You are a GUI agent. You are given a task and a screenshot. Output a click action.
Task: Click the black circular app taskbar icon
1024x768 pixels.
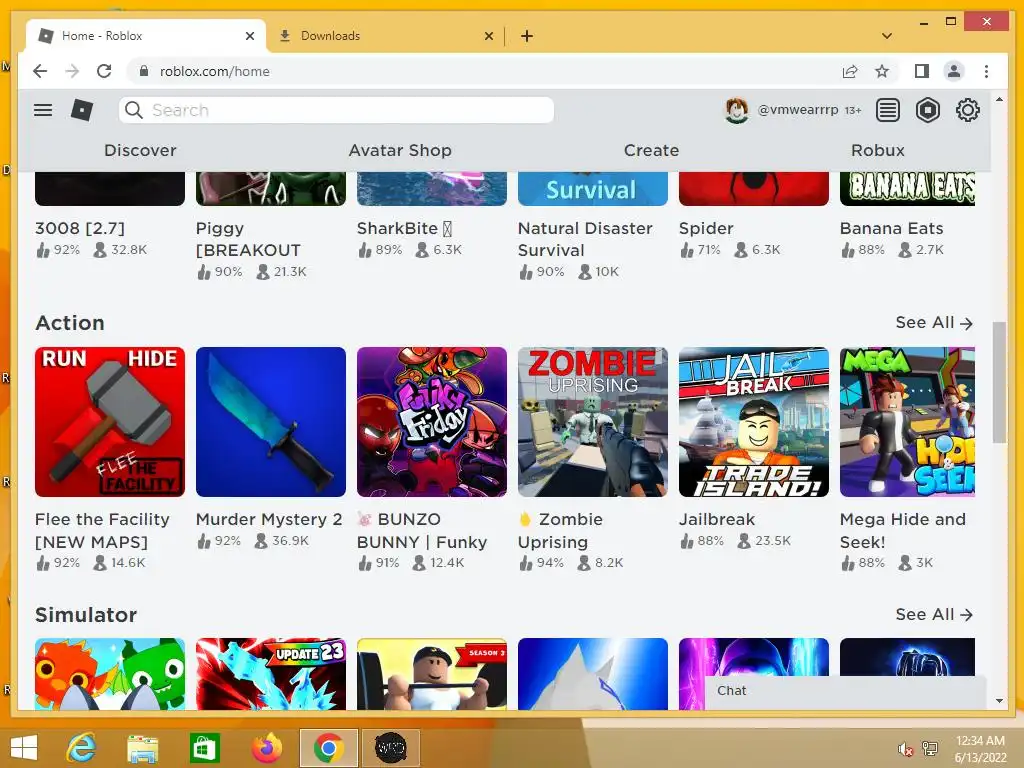coord(391,748)
